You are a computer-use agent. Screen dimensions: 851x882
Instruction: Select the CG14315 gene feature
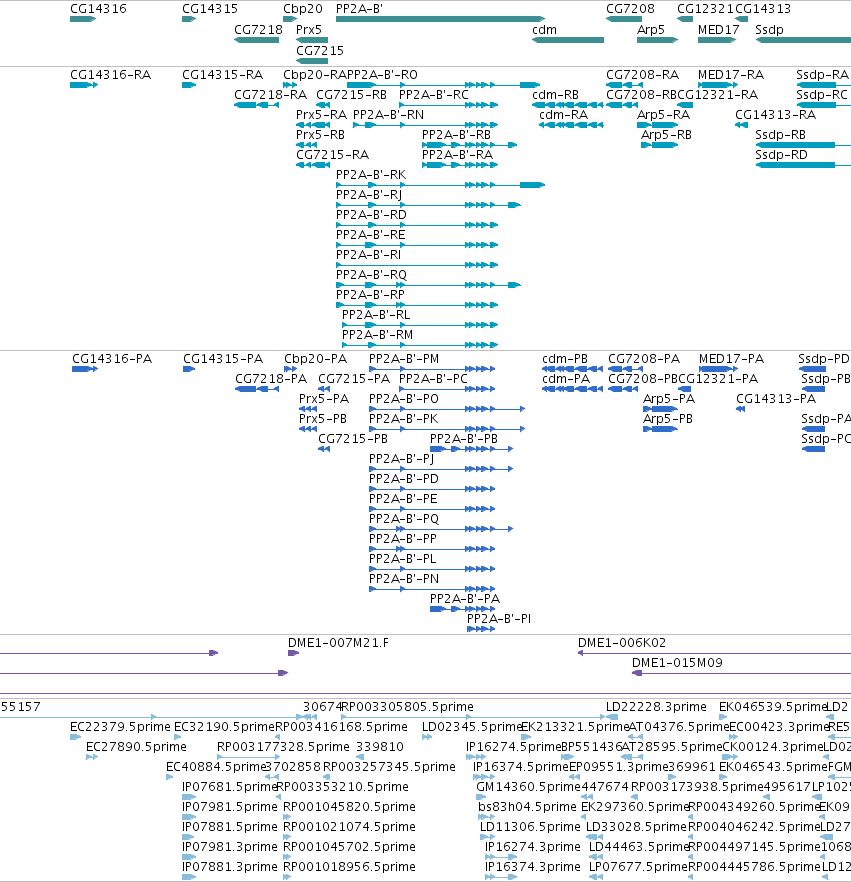click(189, 19)
